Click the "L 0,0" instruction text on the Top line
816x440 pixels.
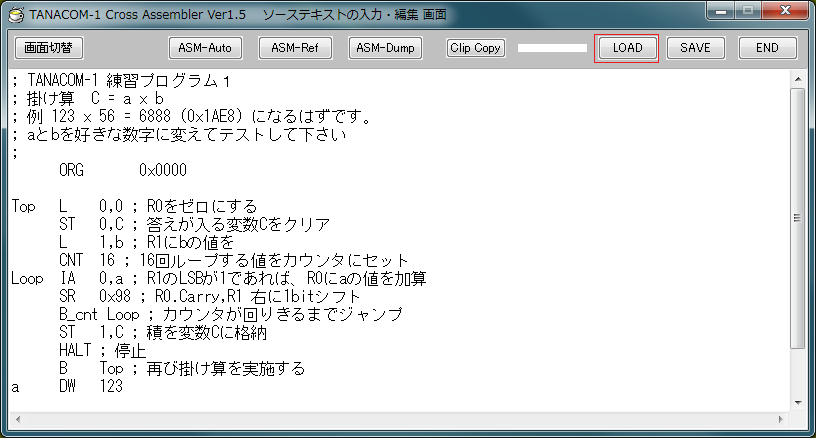click(91, 206)
